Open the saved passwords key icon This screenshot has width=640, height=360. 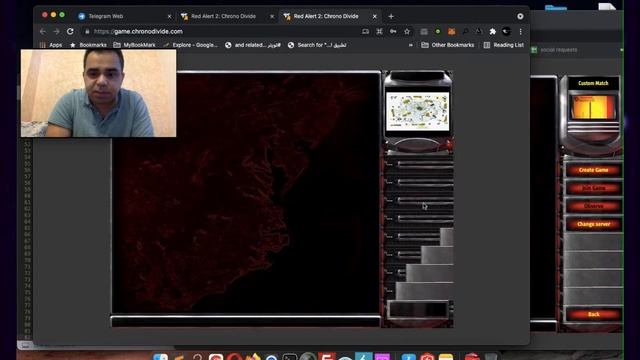coord(393,31)
